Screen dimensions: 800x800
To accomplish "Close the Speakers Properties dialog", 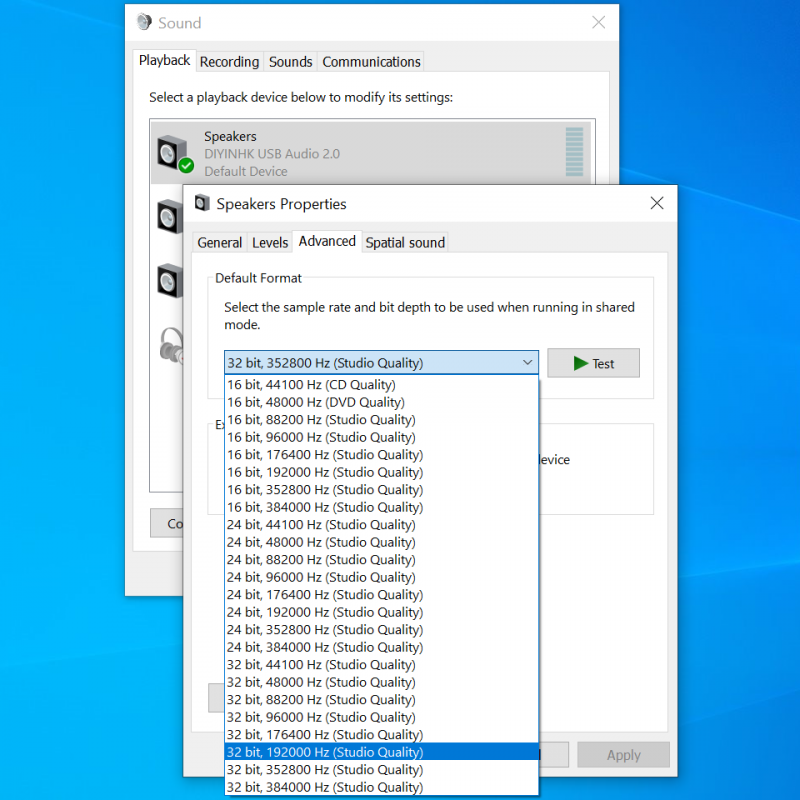I will [657, 203].
